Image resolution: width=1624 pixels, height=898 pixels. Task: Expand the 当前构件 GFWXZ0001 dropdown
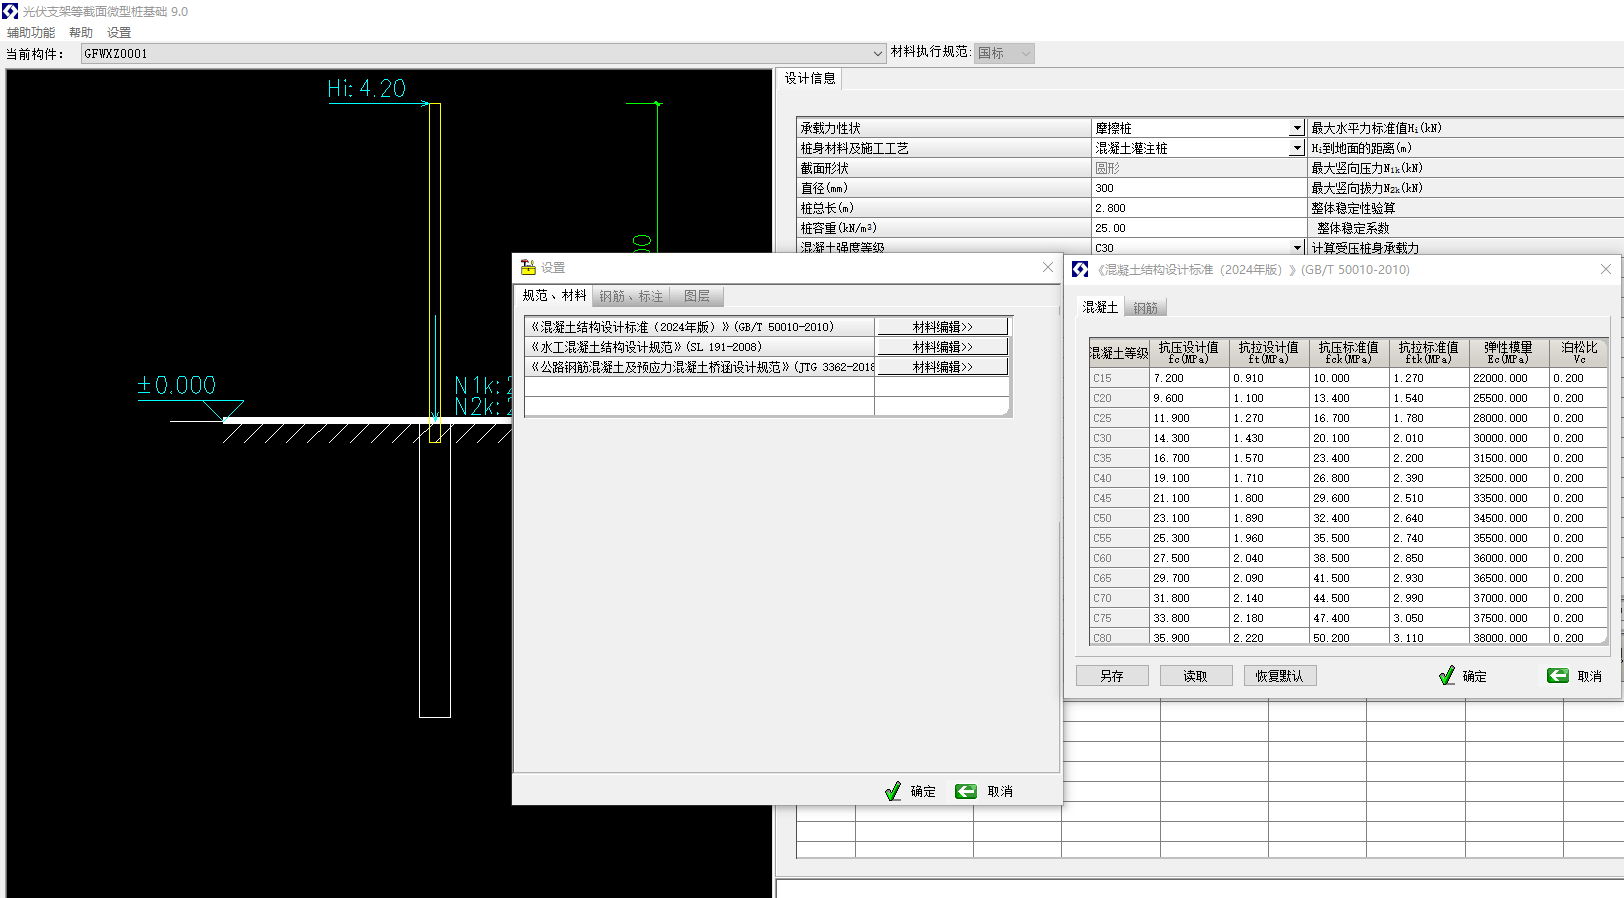tap(877, 54)
